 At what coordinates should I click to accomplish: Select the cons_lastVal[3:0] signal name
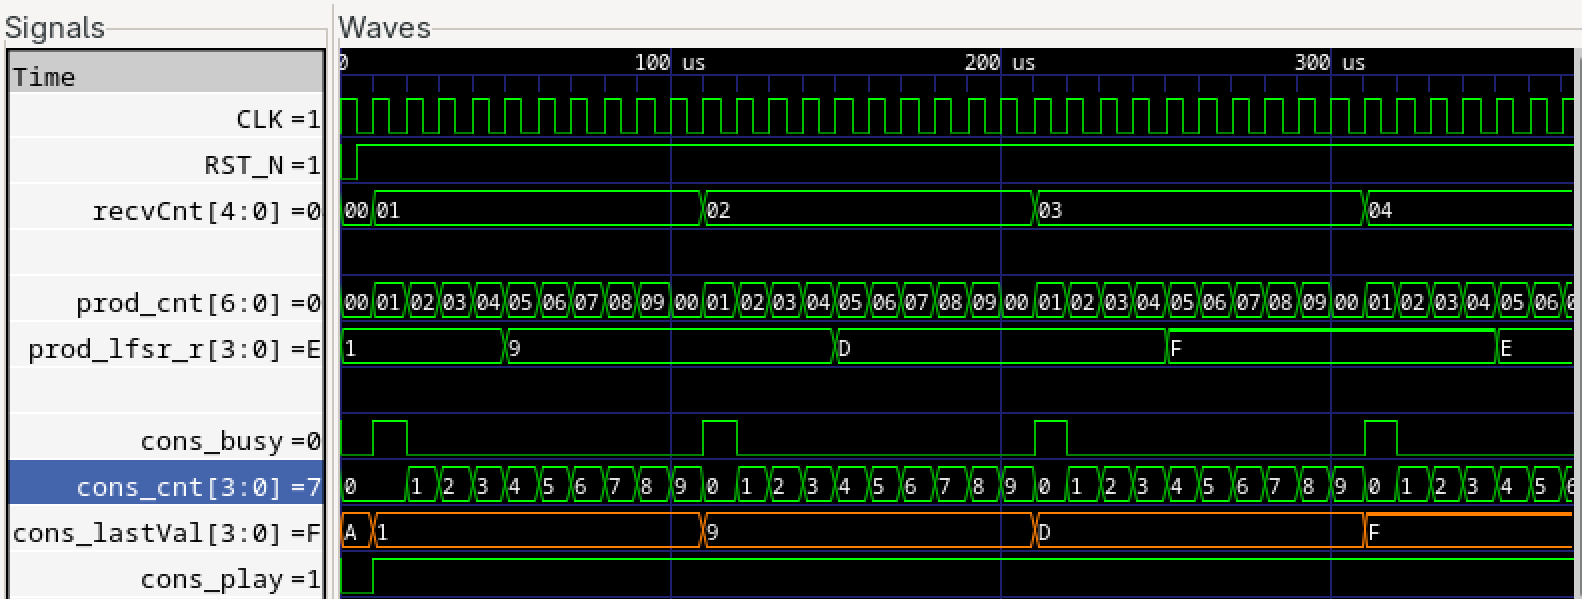[166, 533]
